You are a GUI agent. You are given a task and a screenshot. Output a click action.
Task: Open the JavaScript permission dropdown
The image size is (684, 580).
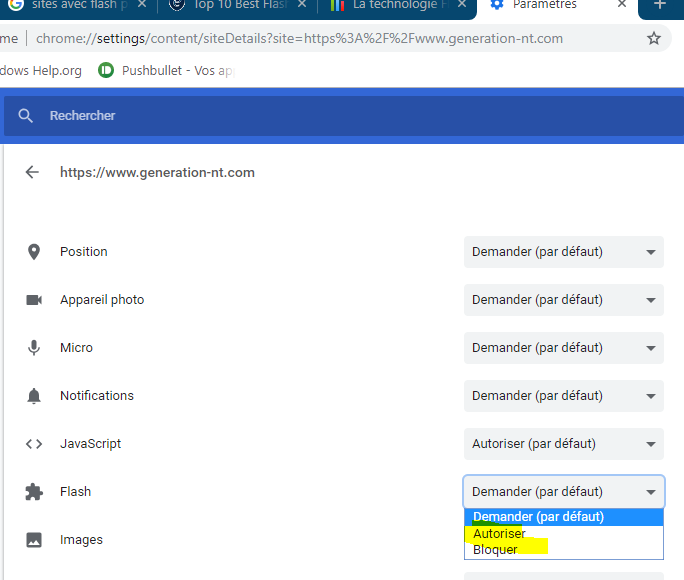point(564,444)
